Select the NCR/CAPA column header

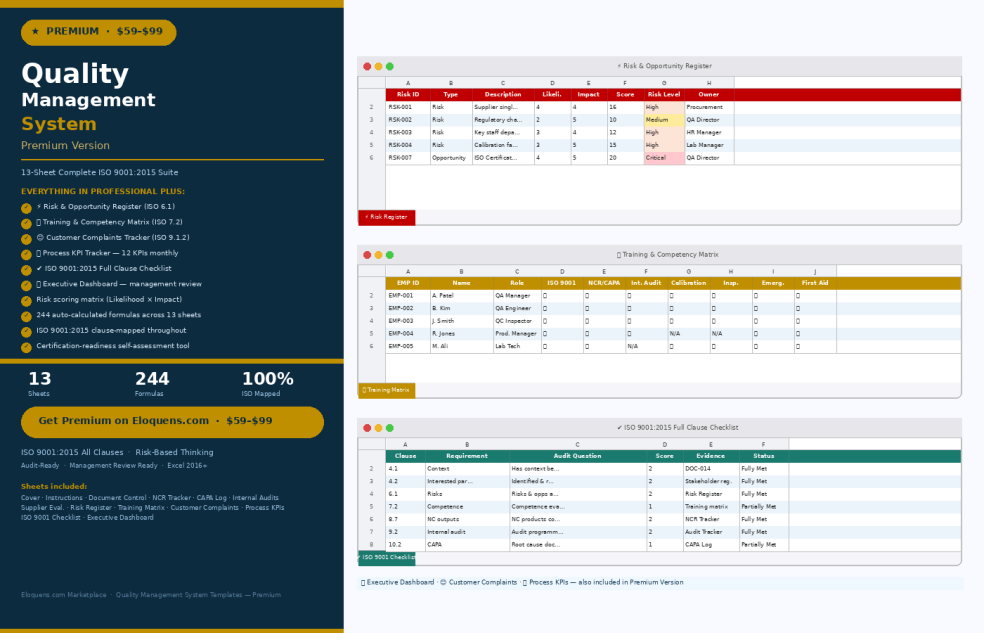[604, 284]
